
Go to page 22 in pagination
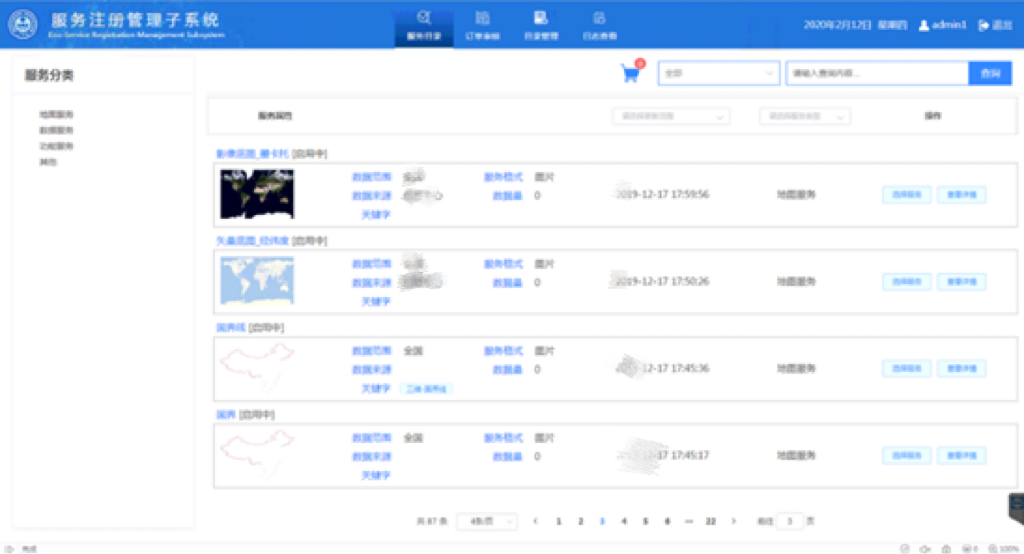click(x=711, y=521)
